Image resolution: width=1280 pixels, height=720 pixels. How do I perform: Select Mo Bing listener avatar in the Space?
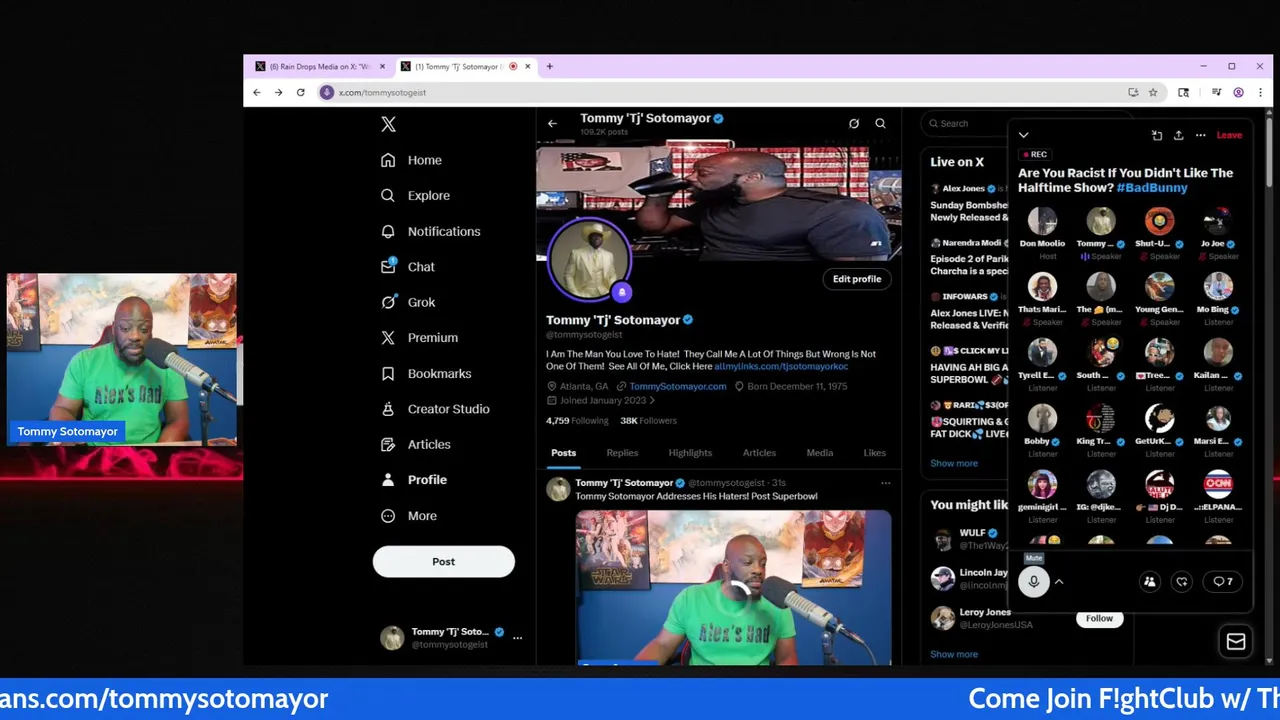point(1218,287)
